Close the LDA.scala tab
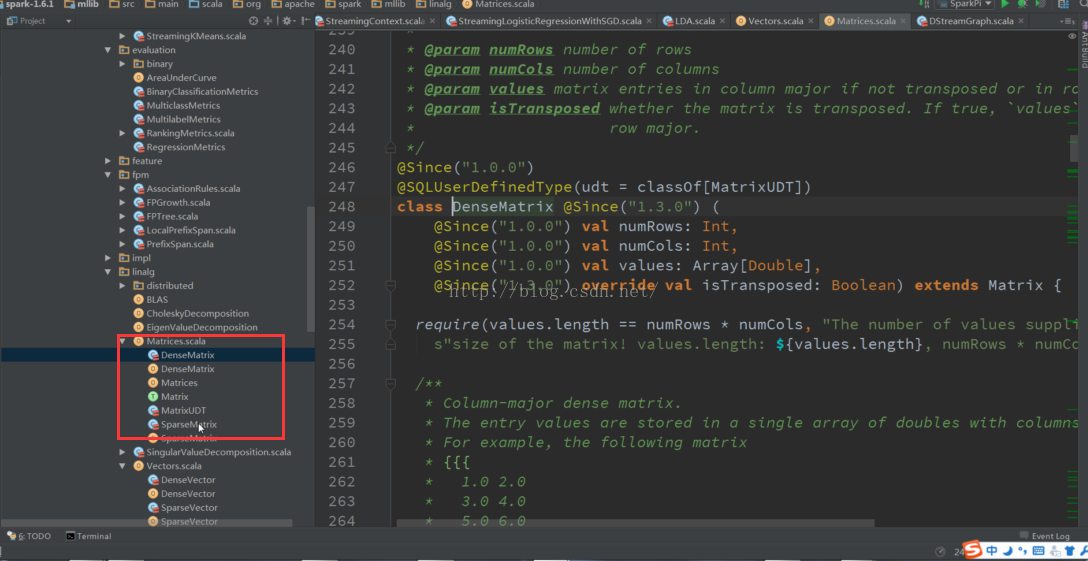1088x561 pixels. click(722, 21)
